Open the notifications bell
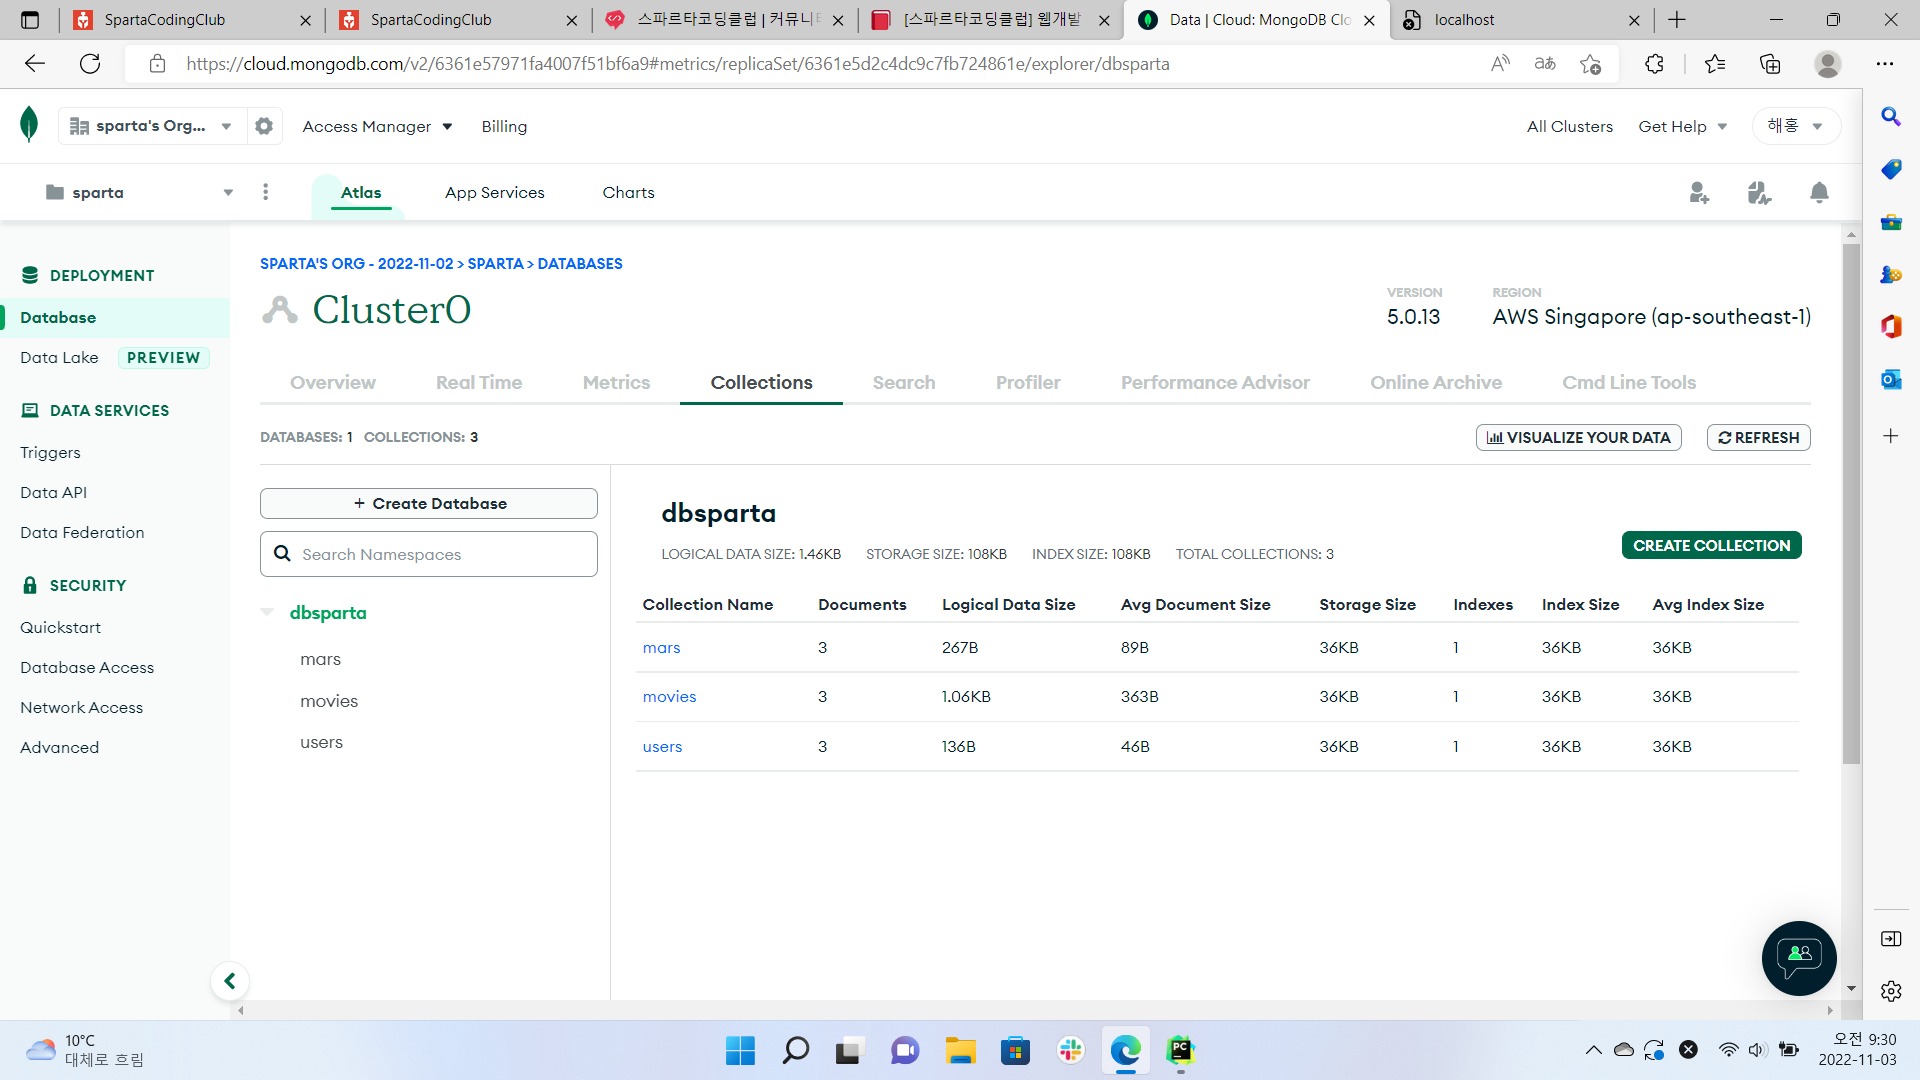 coord(1819,193)
